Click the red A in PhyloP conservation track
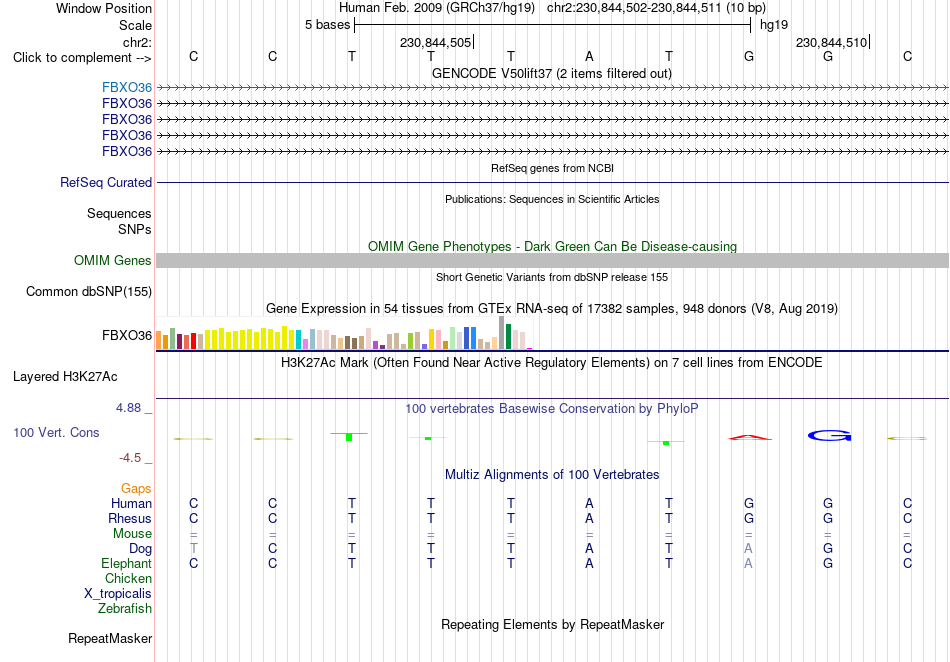 749,437
